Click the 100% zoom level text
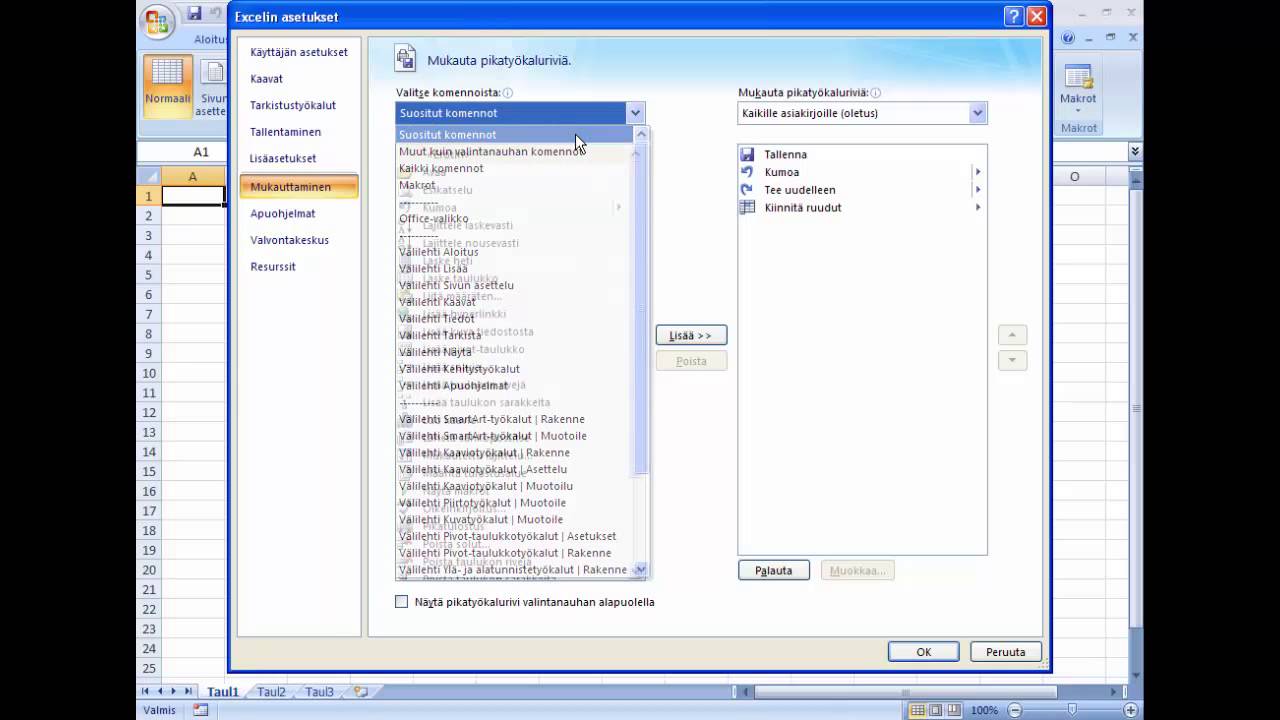 coord(985,710)
